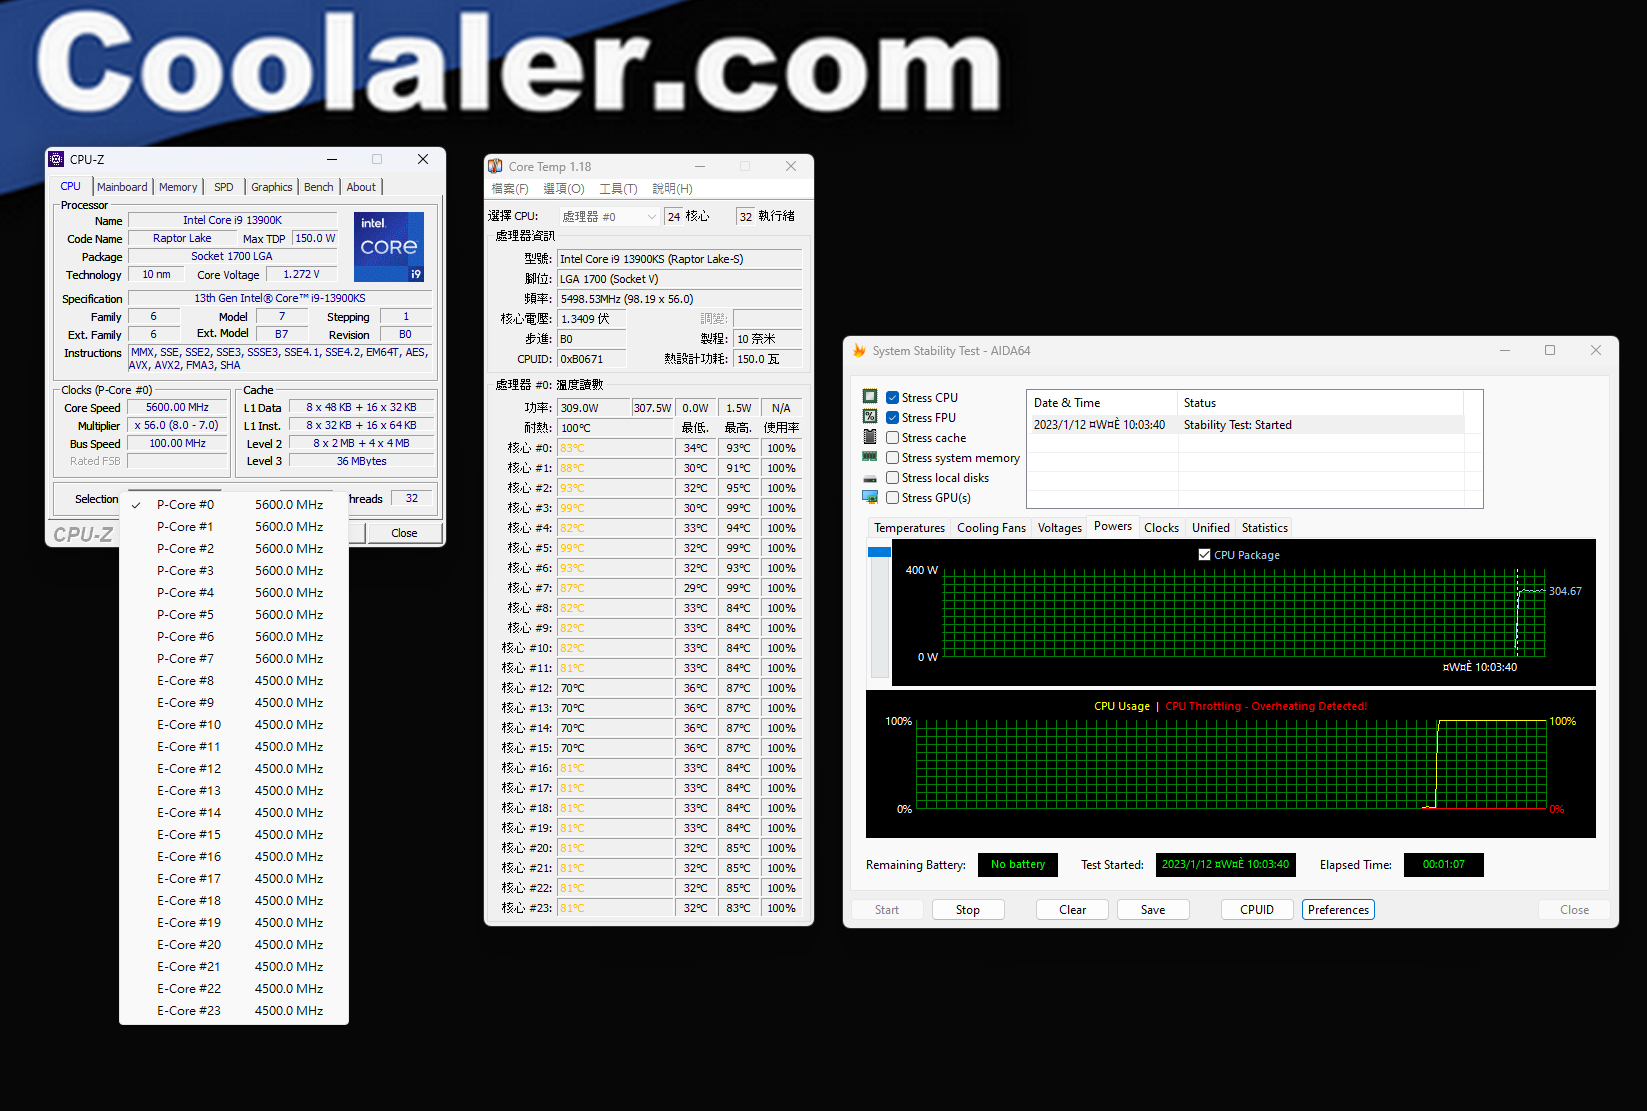Click the CPU-Z title bar app icon
Viewport: 1647px width, 1111px height.
point(57,159)
